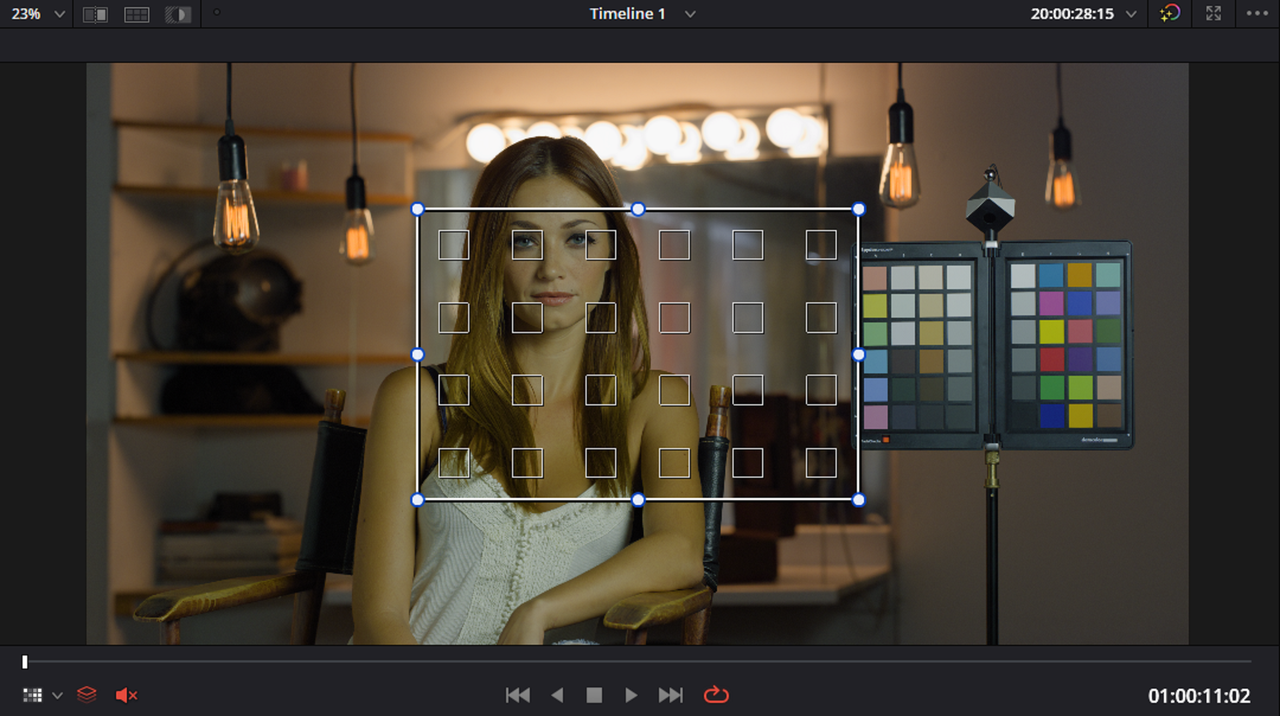Select the top-center handle of chart overlay
Screen dimensions: 1280x716
638,209
